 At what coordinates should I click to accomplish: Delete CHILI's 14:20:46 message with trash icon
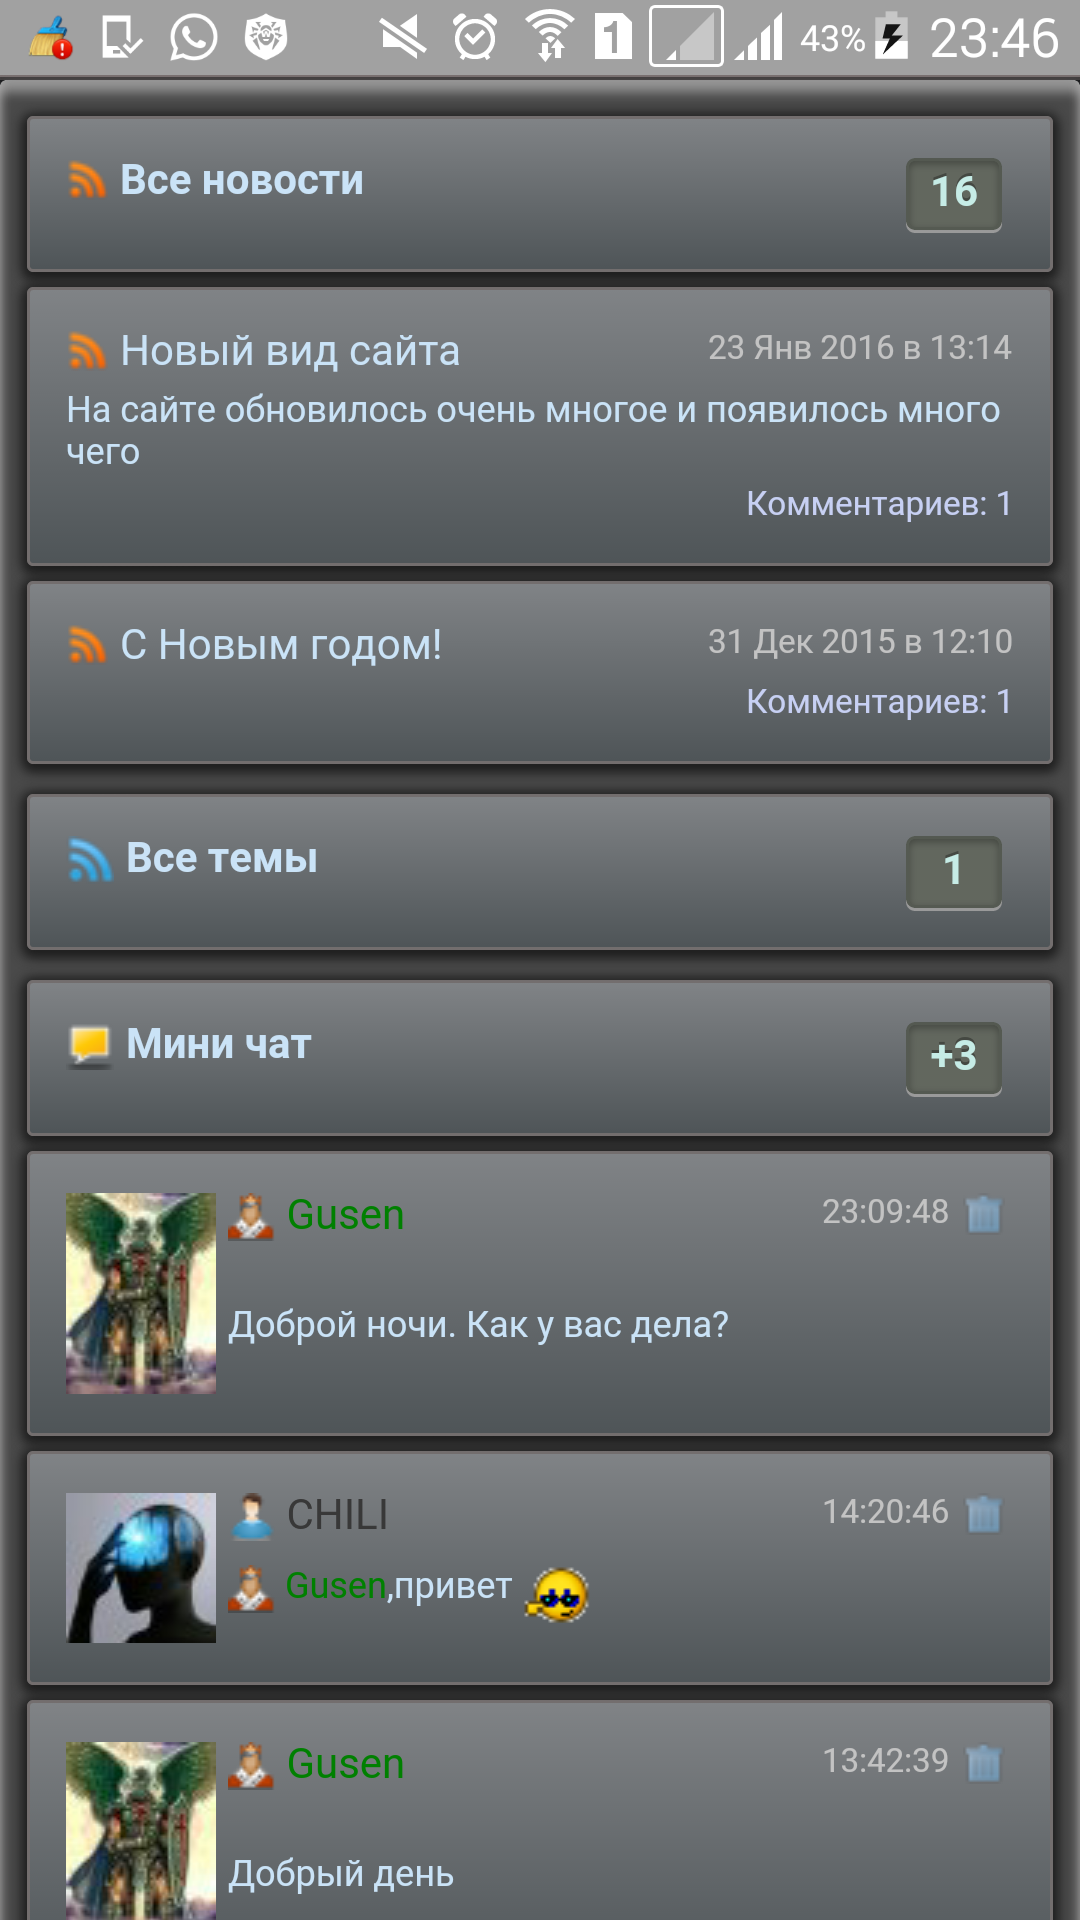983,1514
